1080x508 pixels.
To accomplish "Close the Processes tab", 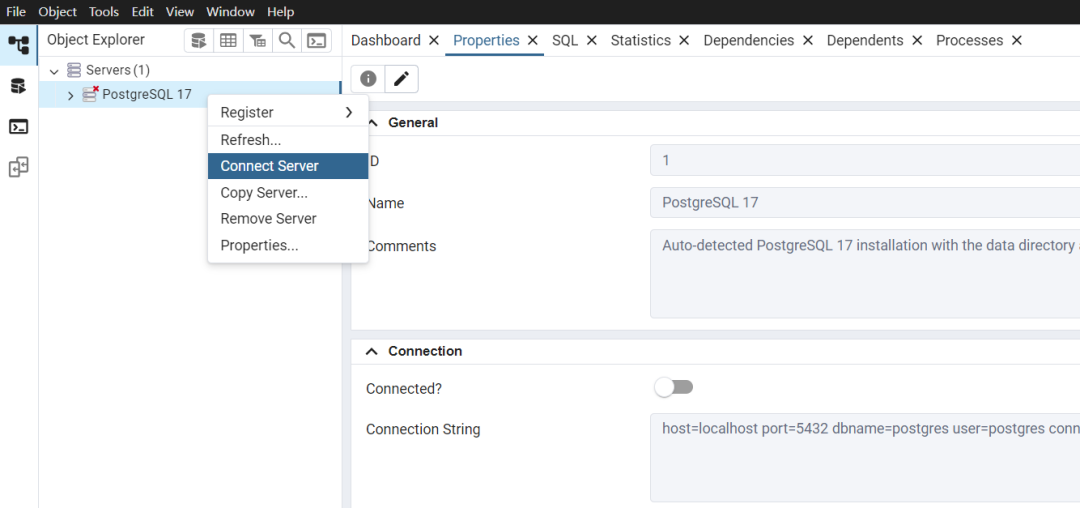I will (1017, 41).
